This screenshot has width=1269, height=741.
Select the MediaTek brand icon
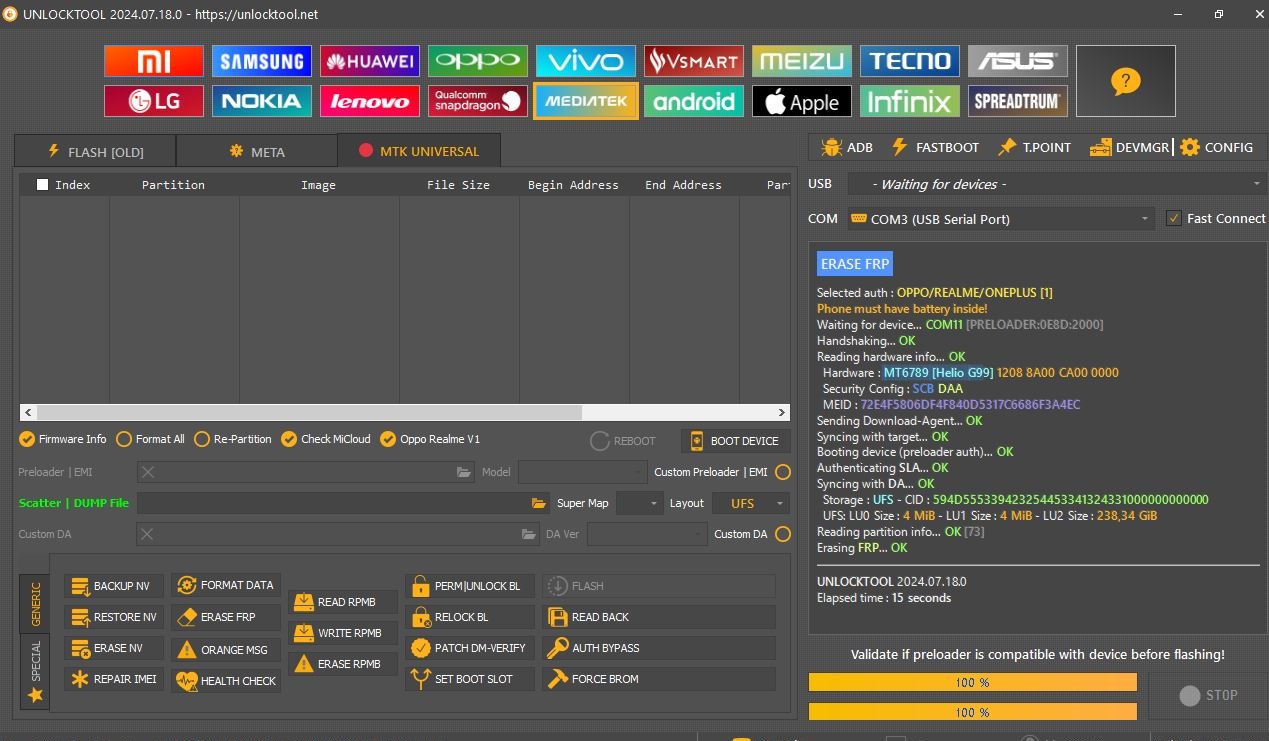pos(585,101)
